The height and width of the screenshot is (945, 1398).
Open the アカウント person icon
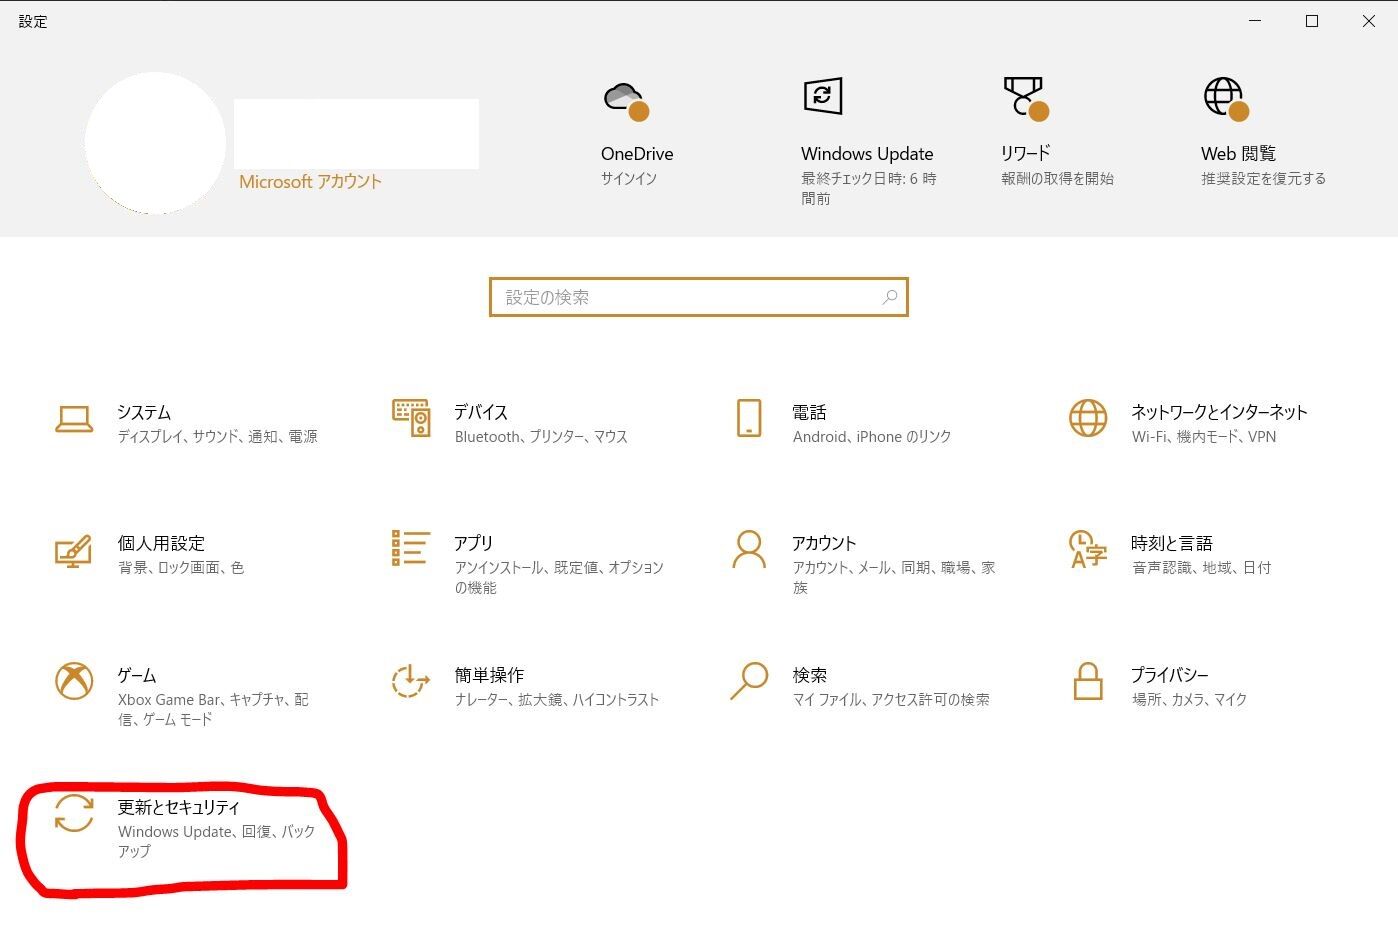[749, 549]
